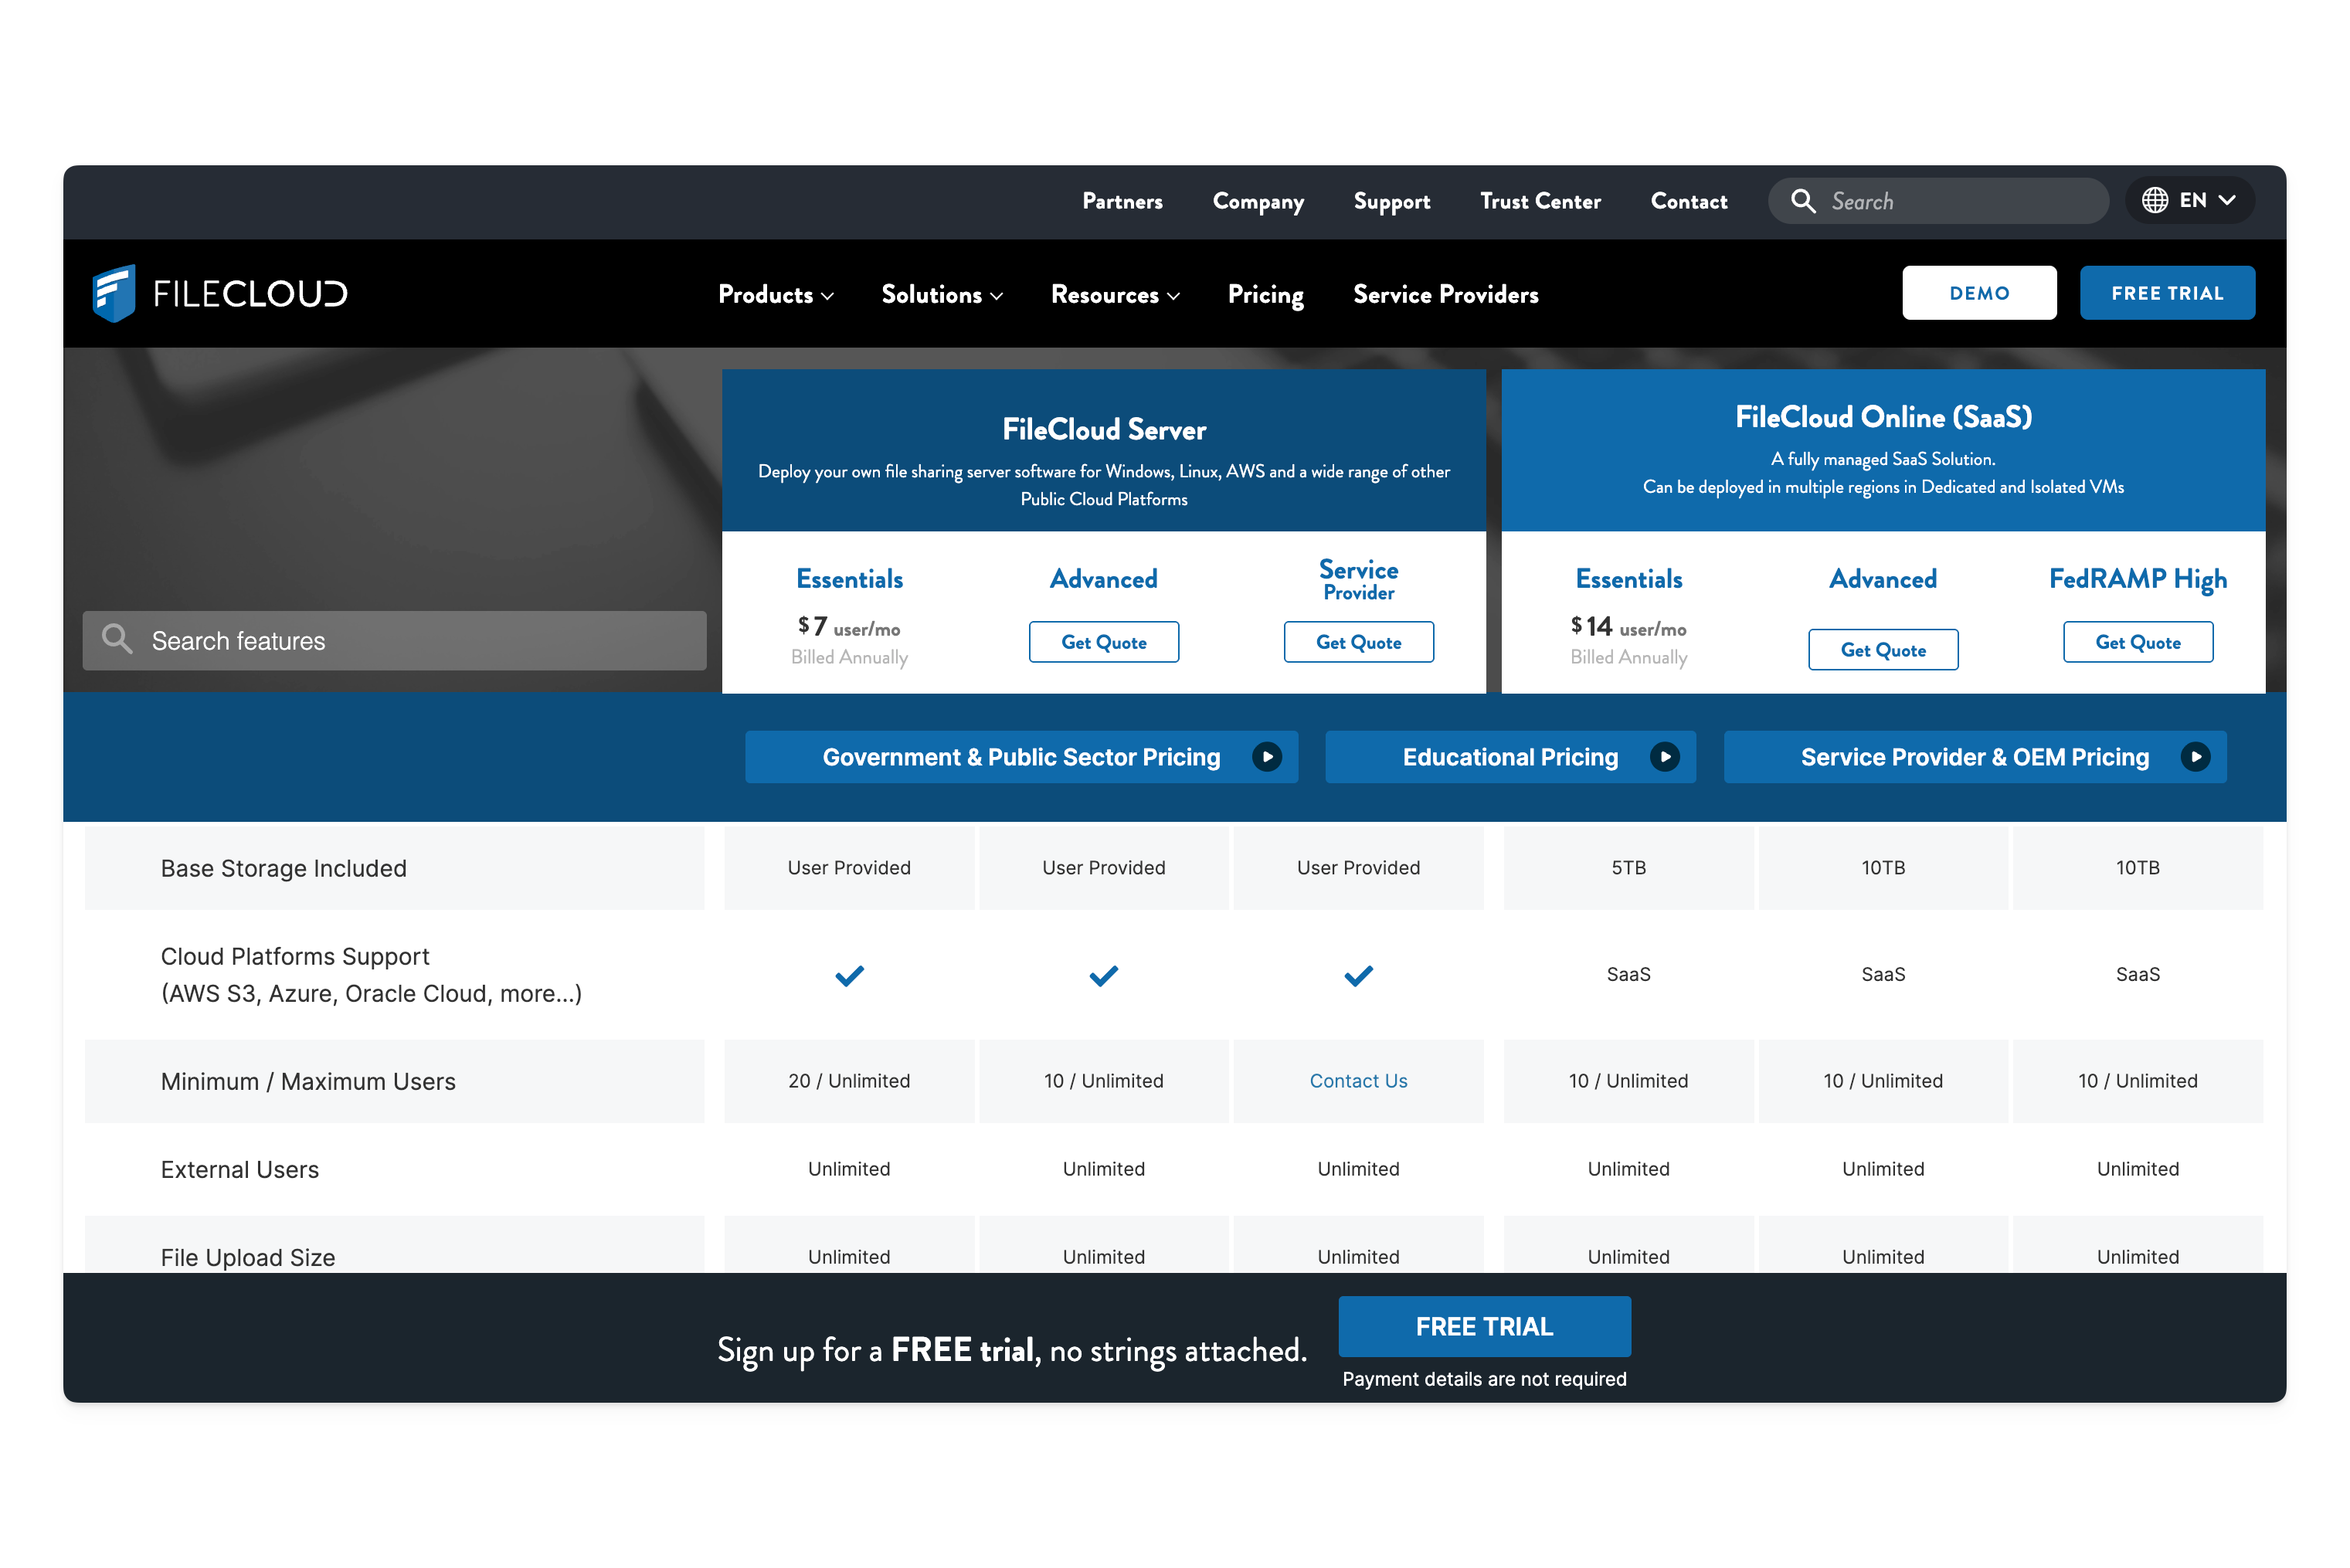Click the Educational Pricing play arrow icon
This screenshot has height=1568, width=2350.
[1664, 757]
